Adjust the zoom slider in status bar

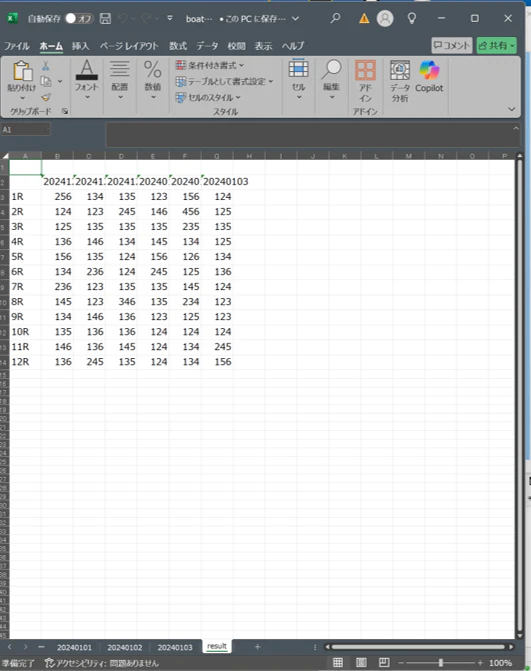(440, 662)
